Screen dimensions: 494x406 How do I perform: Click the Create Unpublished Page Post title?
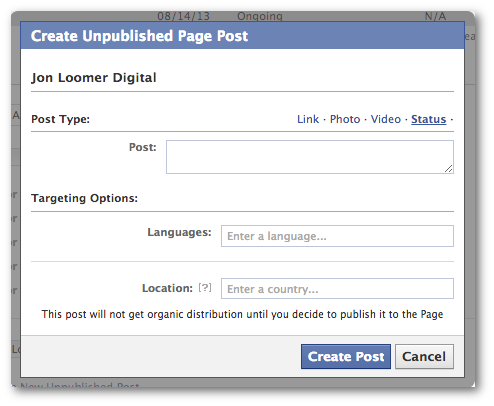pos(139,36)
